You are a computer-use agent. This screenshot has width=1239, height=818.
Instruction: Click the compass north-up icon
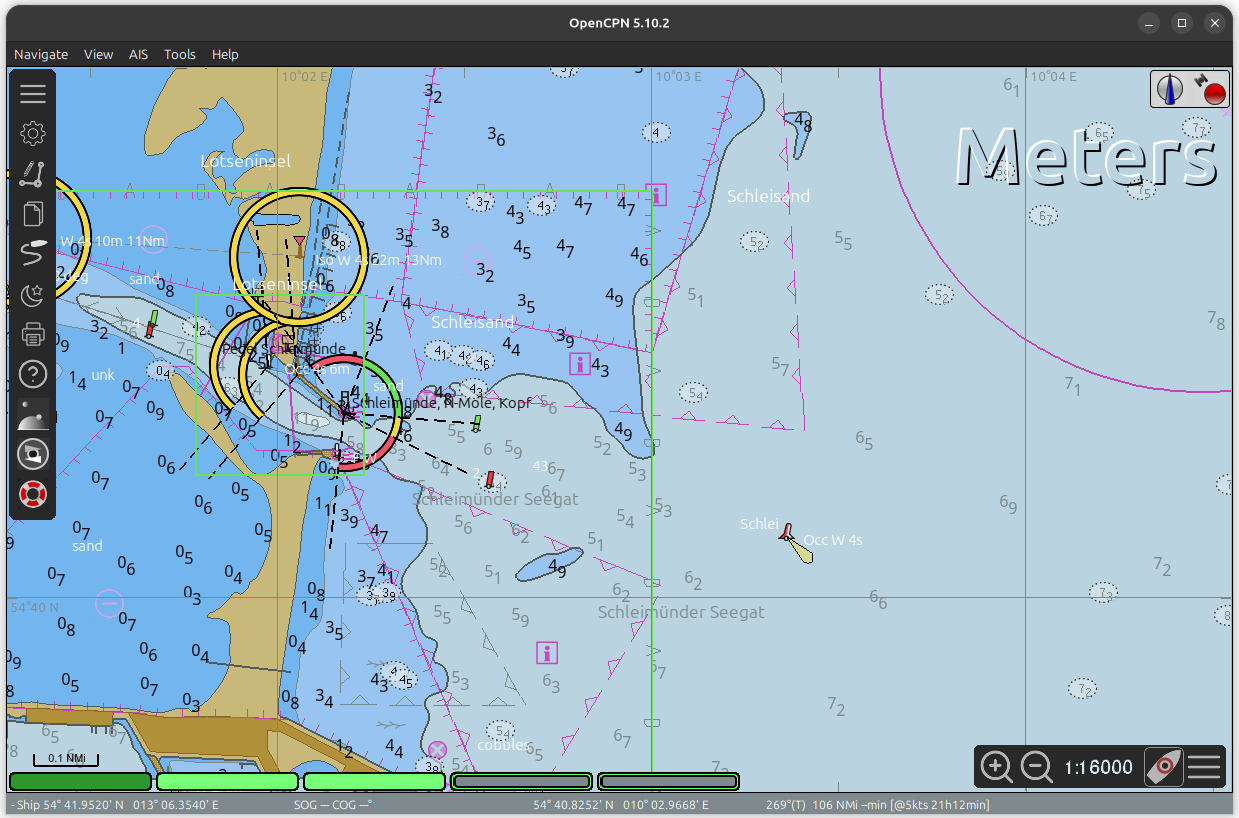[x=1169, y=90]
